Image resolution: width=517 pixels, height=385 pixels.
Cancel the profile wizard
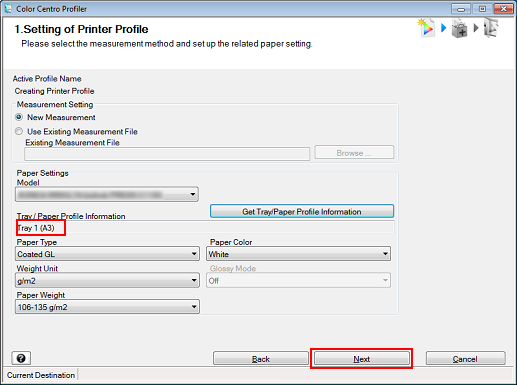465,359
